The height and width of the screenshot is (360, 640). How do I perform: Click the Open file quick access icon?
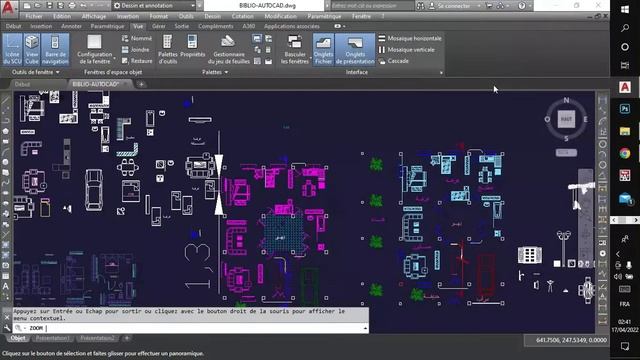[38, 6]
